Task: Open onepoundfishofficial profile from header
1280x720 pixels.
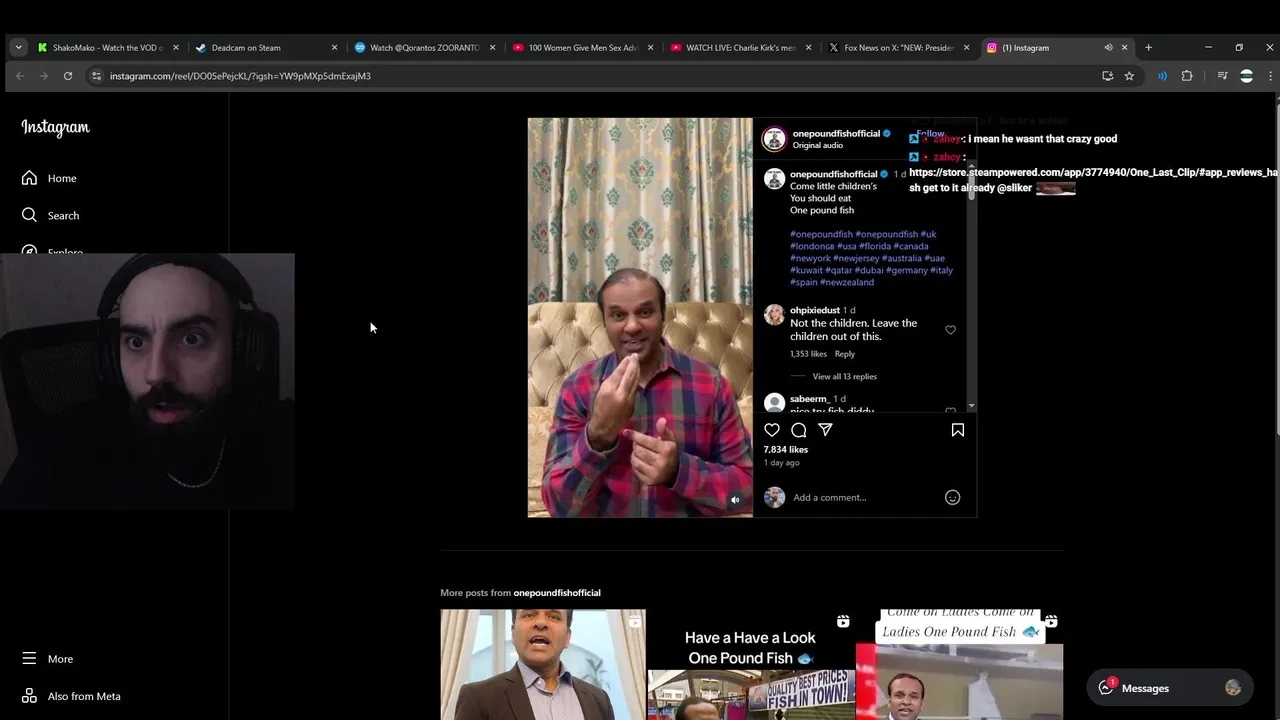Action: click(x=836, y=133)
